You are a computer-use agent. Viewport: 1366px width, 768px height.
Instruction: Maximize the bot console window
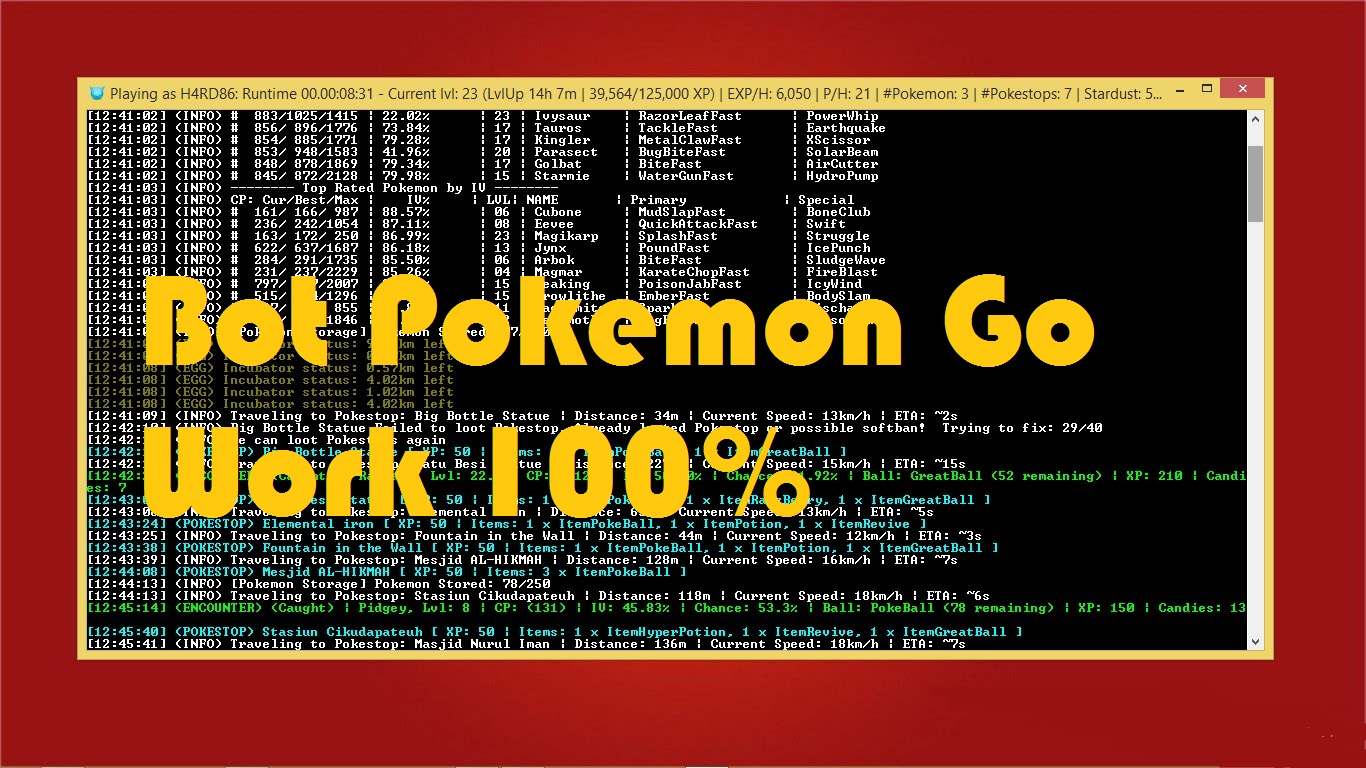coord(1207,90)
